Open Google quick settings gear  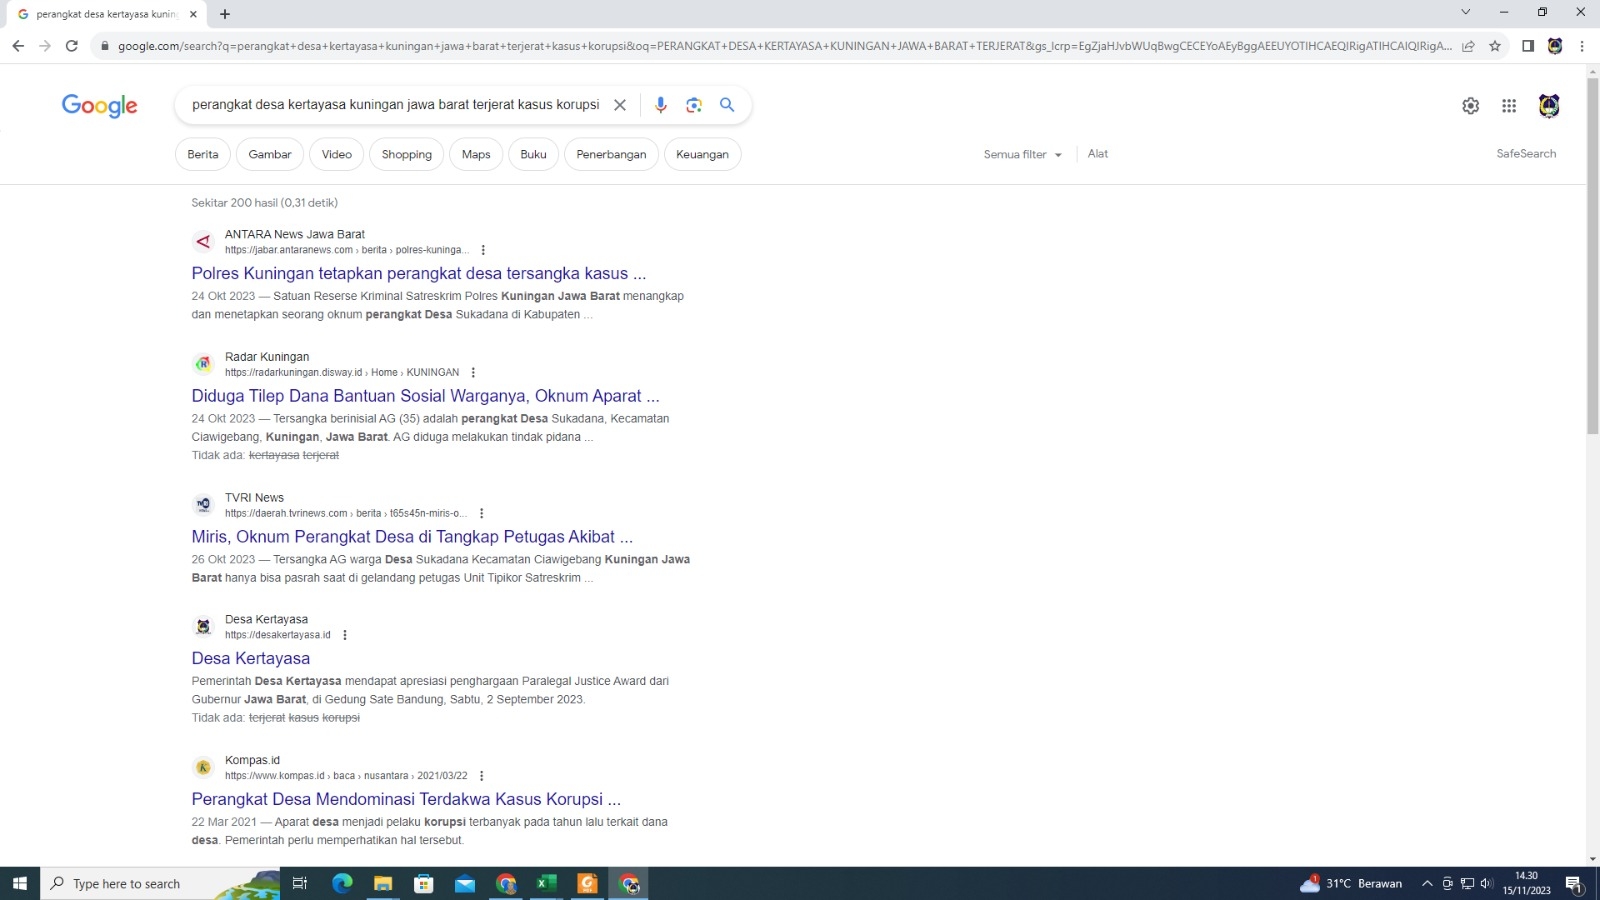(1470, 106)
